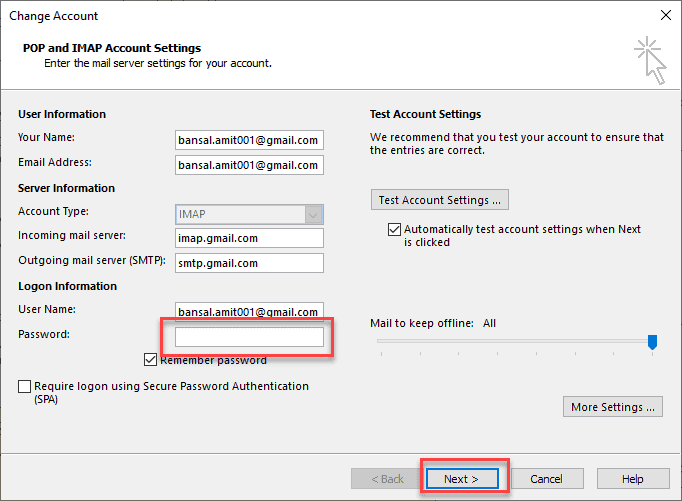Open More Settings dialog
The width and height of the screenshot is (682, 501).
(613, 407)
